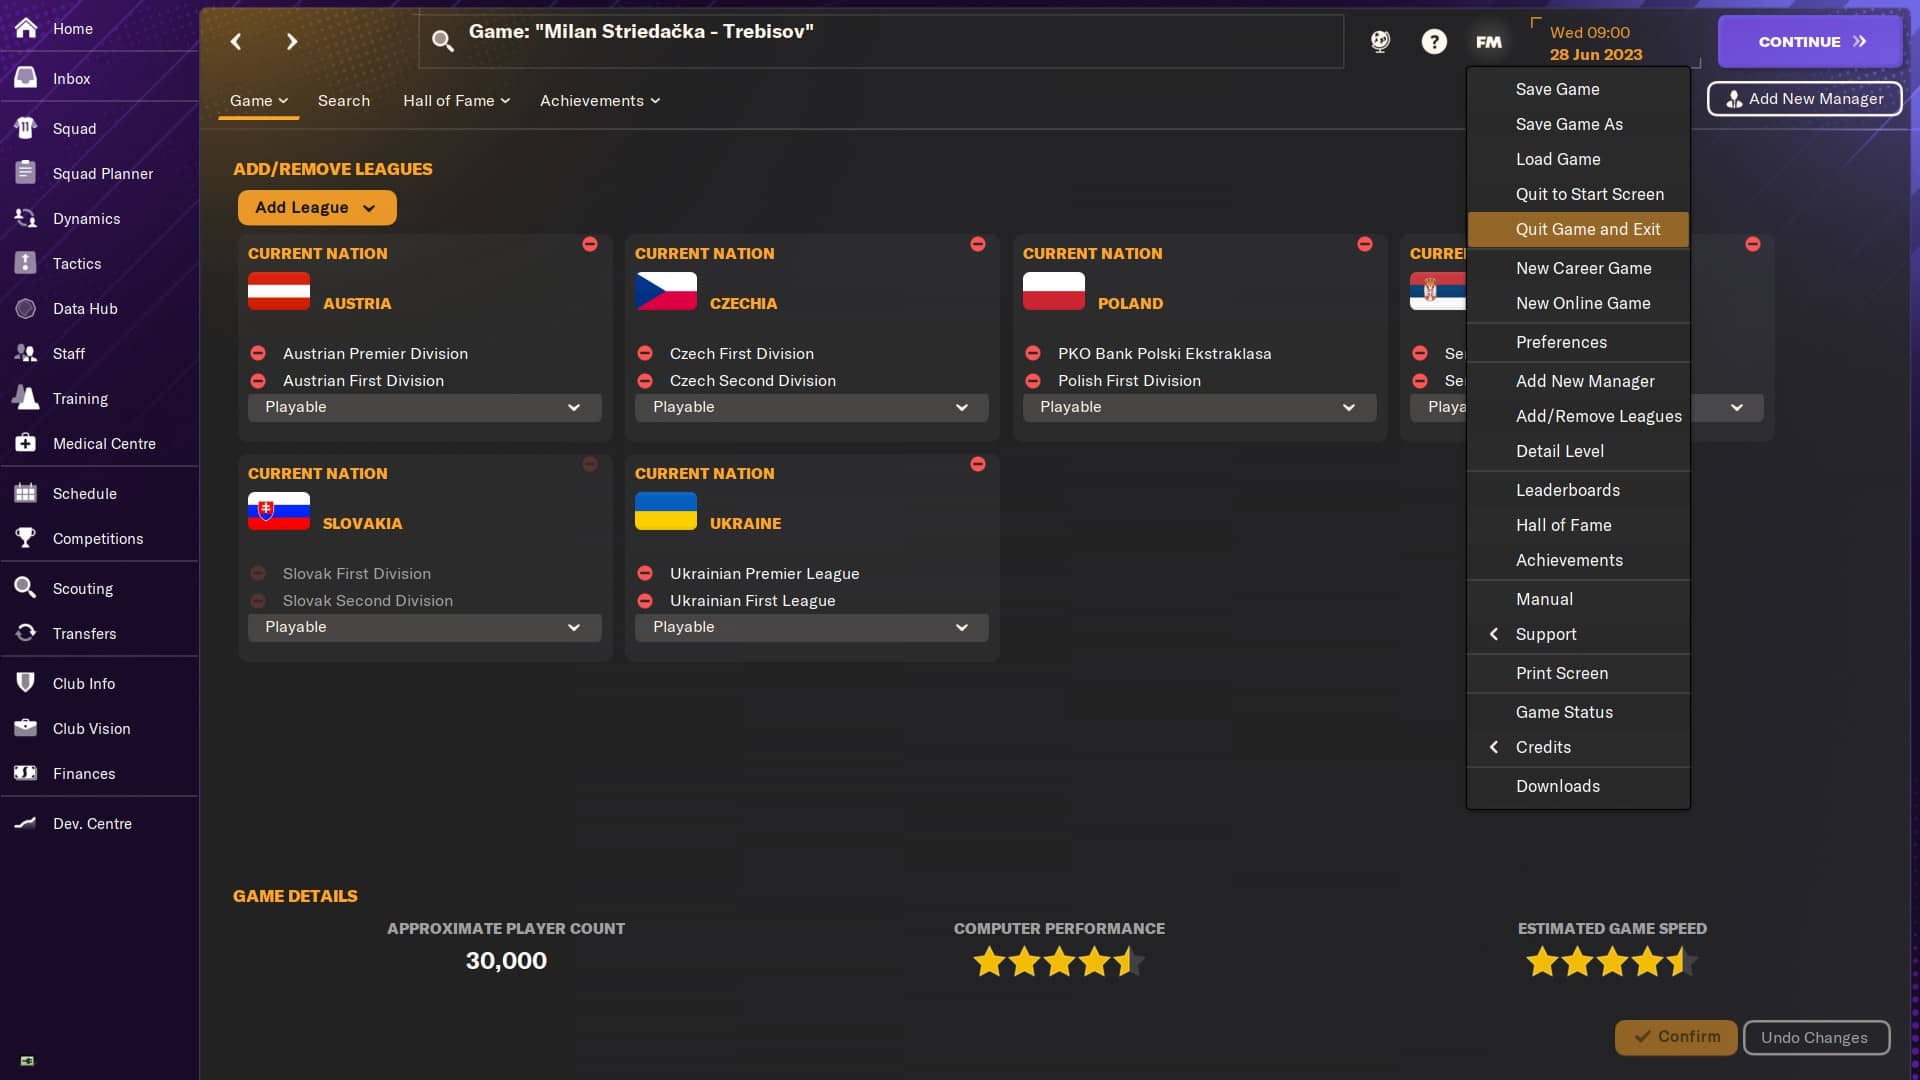Open the Finances money icon
Screen dimensions: 1920x1080
tap(26, 773)
